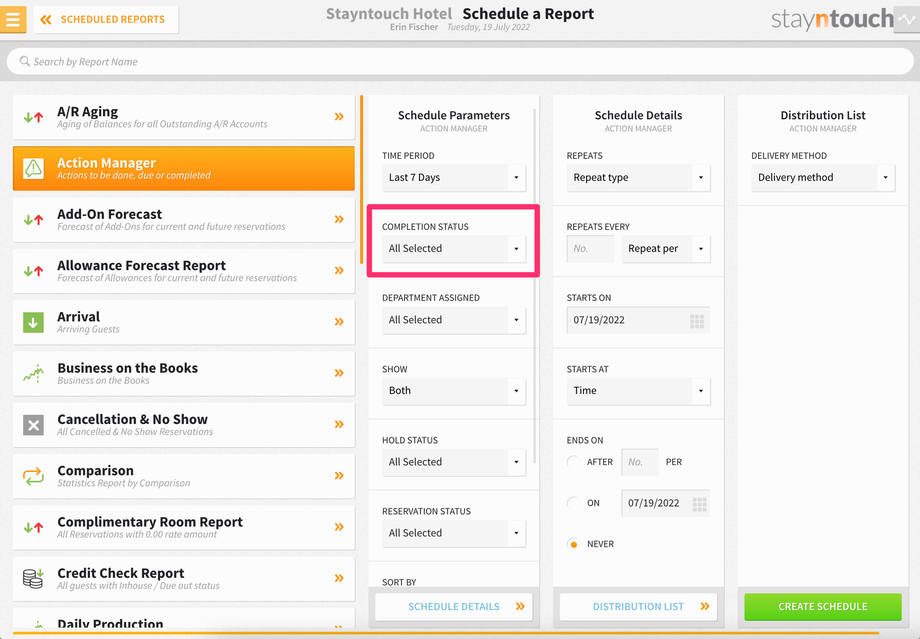920x639 pixels.
Task: Select the Allowance Forecast Report
Action: coord(184,271)
